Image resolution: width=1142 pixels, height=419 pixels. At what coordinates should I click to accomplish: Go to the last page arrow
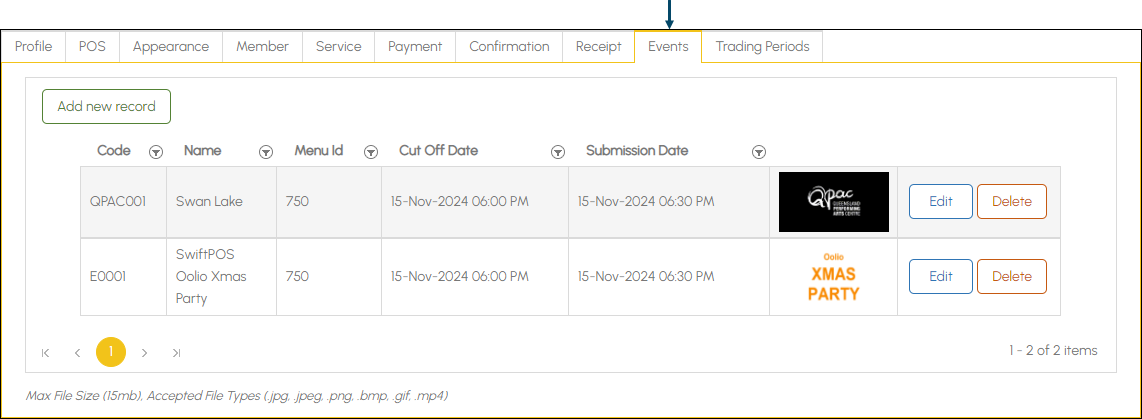(176, 353)
